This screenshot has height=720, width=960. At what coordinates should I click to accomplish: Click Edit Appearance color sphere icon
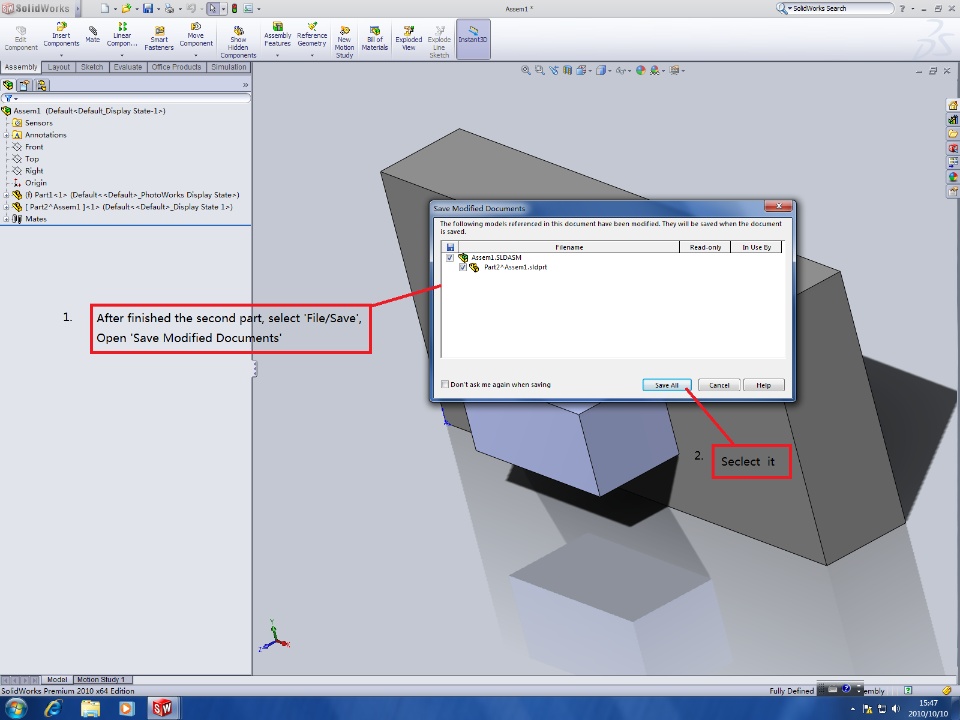[640, 70]
